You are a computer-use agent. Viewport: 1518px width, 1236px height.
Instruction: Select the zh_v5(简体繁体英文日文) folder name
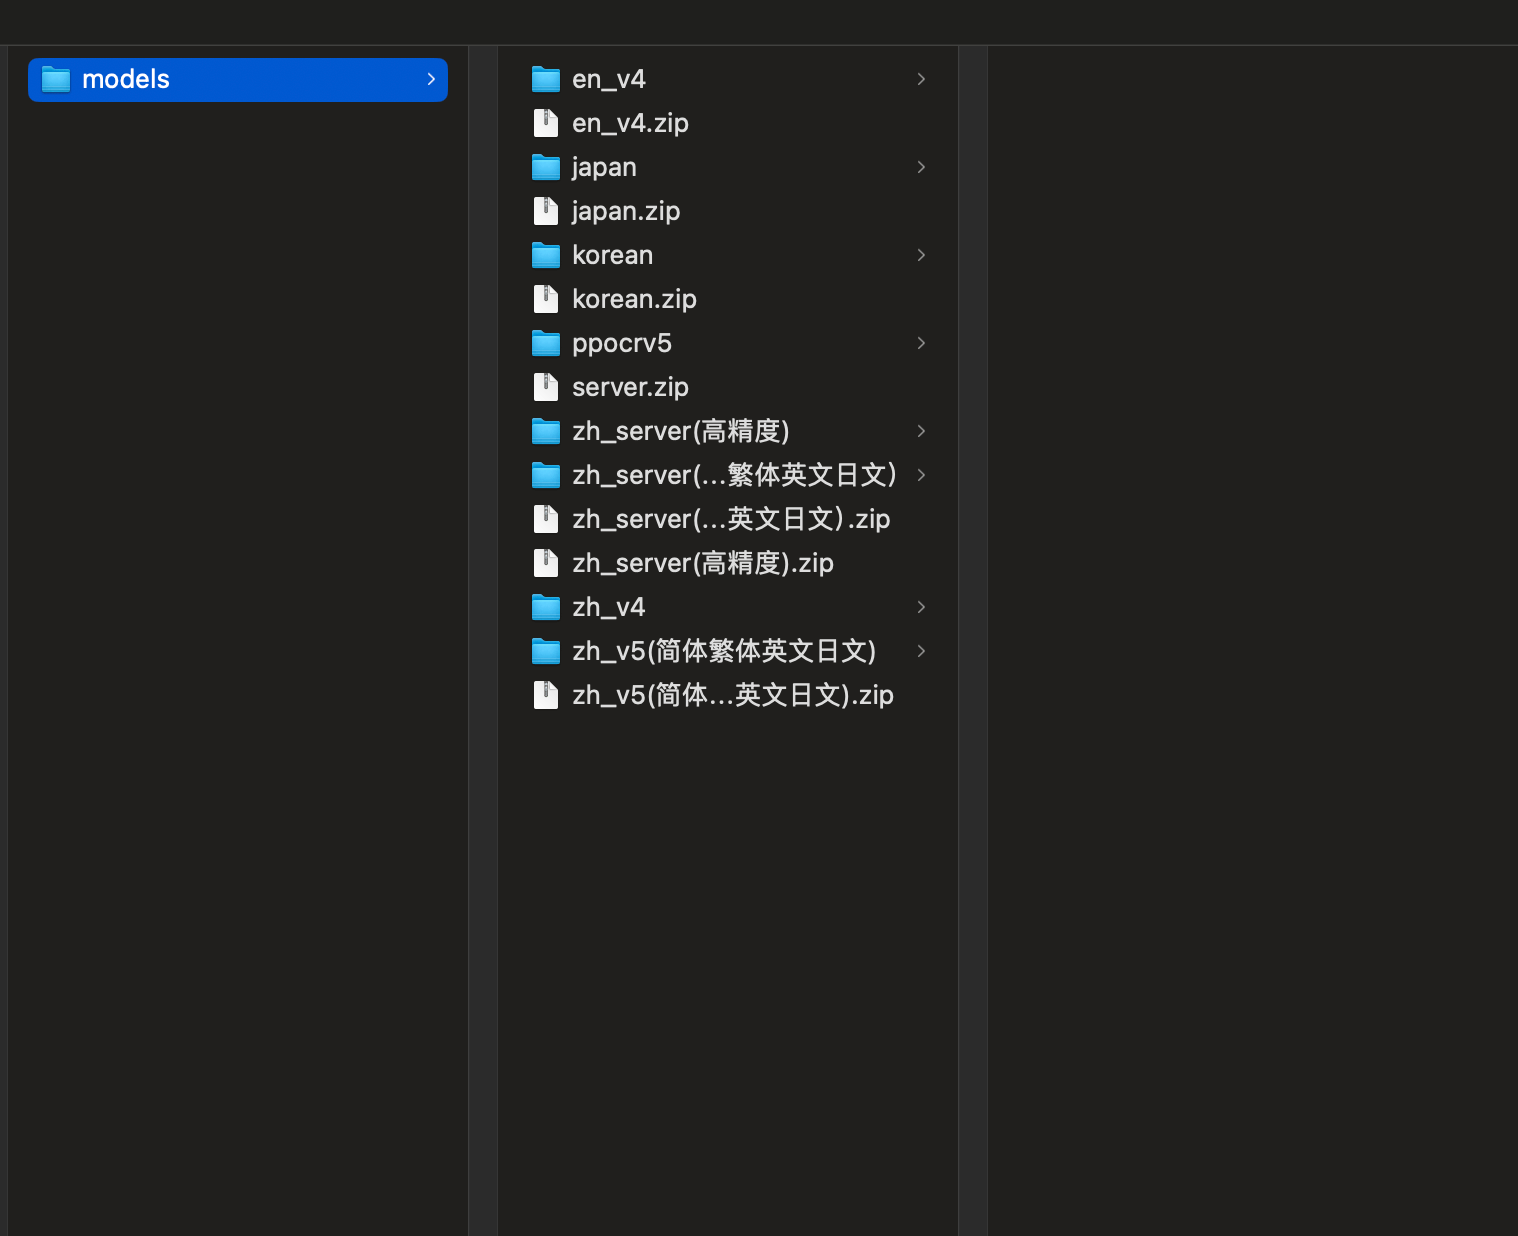pos(724,651)
